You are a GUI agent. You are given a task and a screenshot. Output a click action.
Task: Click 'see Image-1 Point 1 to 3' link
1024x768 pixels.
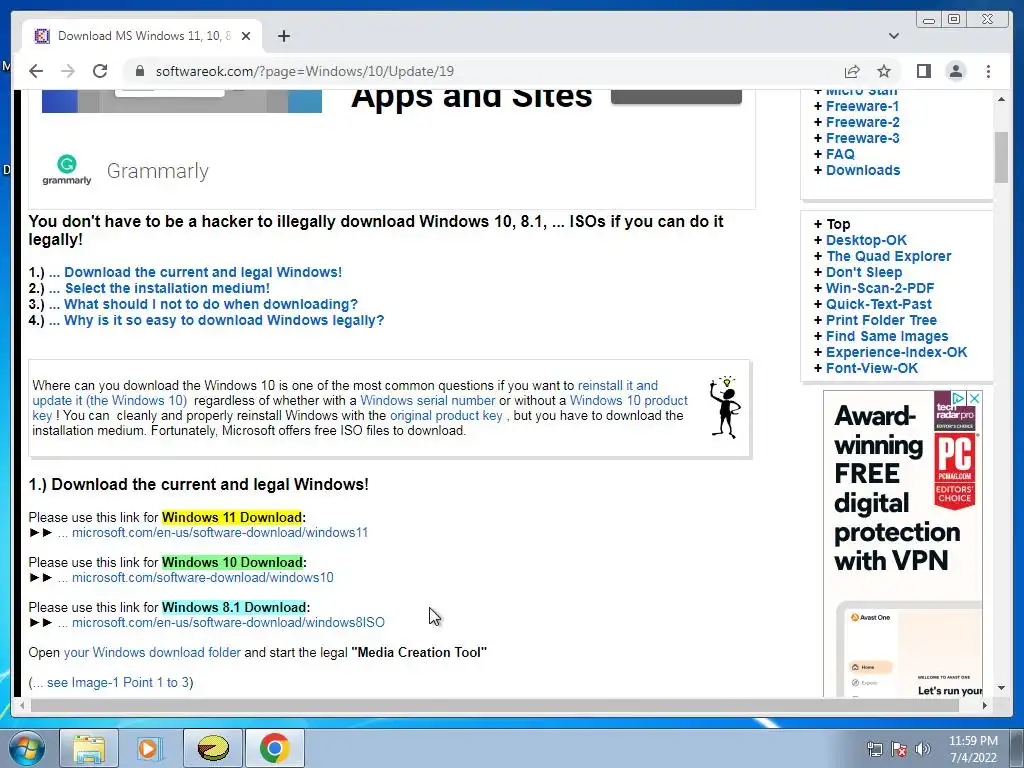tap(118, 682)
